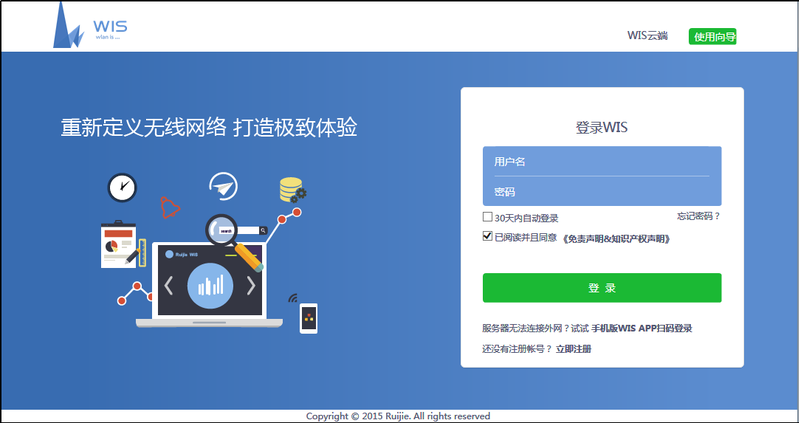Image resolution: width=799 pixels, height=423 pixels.
Task: Click the 忘记密码? link
Action: click(697, 216)
